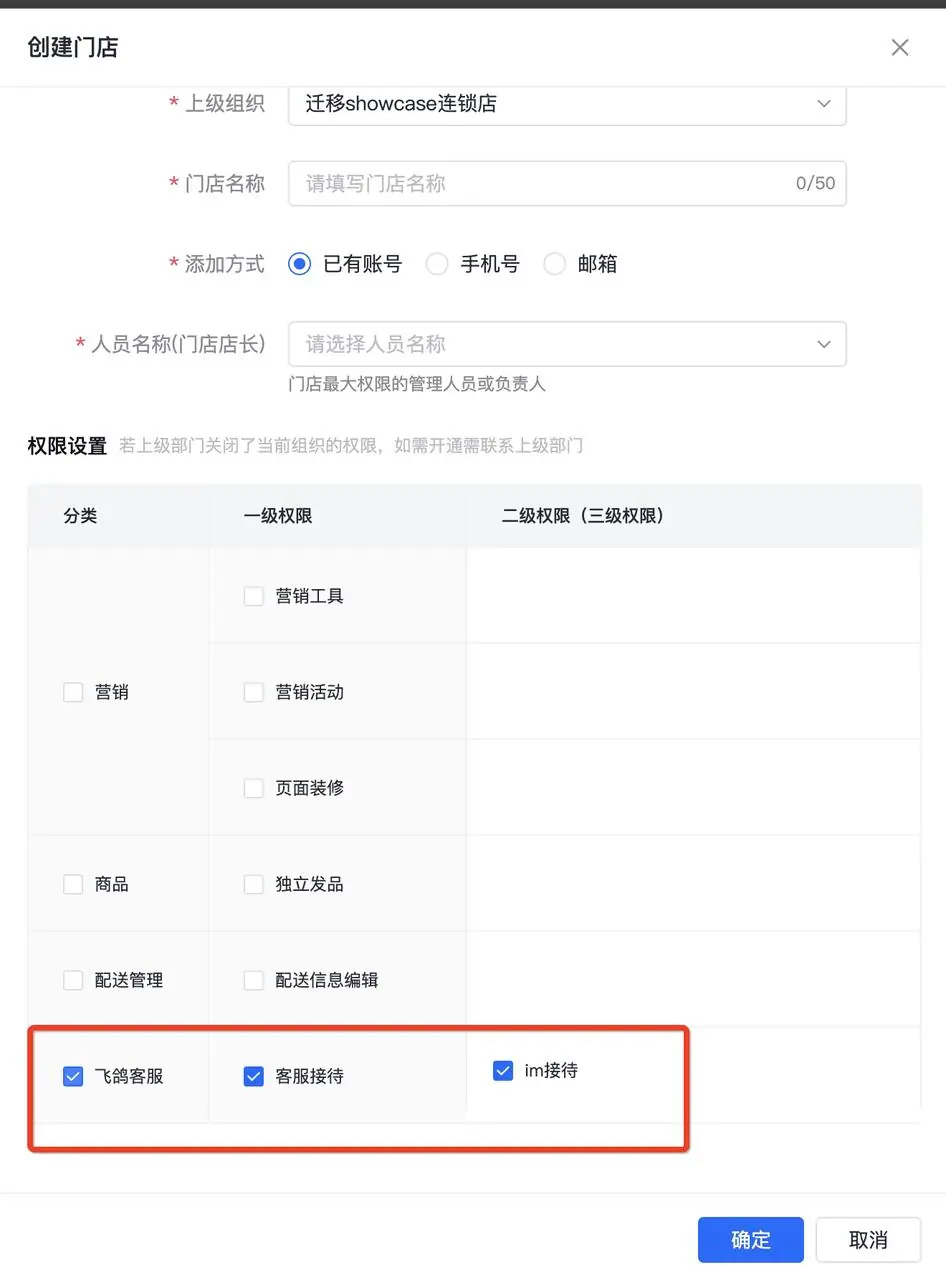Click the 门店最大权限的管理人员或负责人 hint text
Screen dimensions: 946x1280
(x=417, y=384)
